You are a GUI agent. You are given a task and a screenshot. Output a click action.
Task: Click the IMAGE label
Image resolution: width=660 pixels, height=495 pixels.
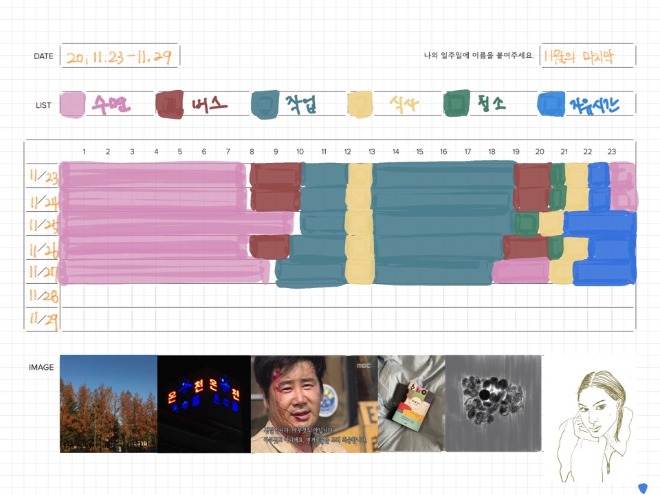point(41,367)
